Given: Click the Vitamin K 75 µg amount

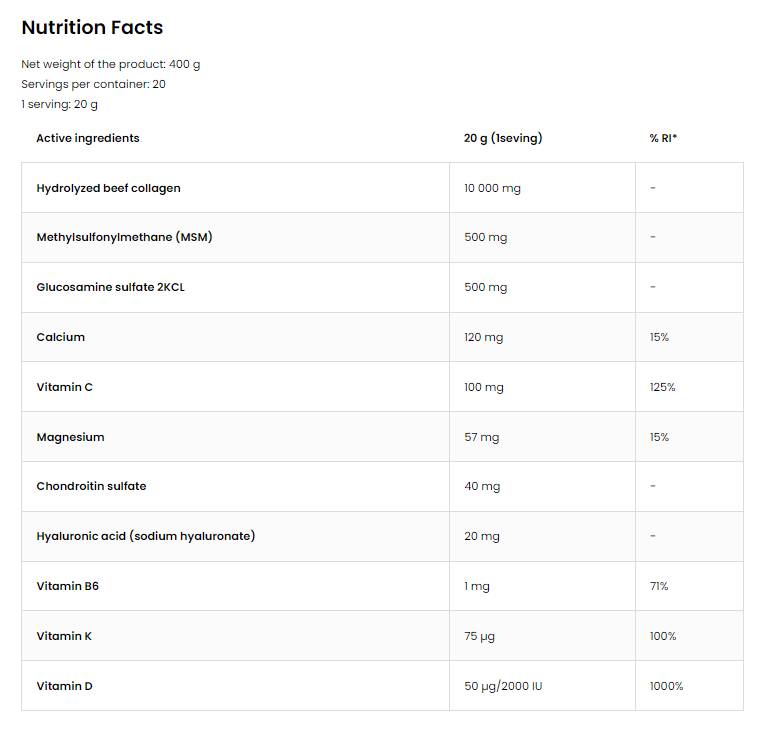Looking at the screenshot, I should pos(481,636).
